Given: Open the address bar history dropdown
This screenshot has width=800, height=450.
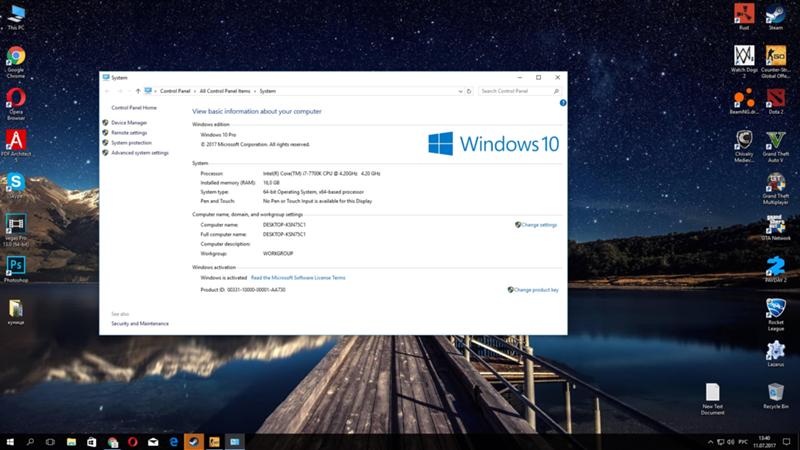Looking at the screenshot, I should click(460, 91).
